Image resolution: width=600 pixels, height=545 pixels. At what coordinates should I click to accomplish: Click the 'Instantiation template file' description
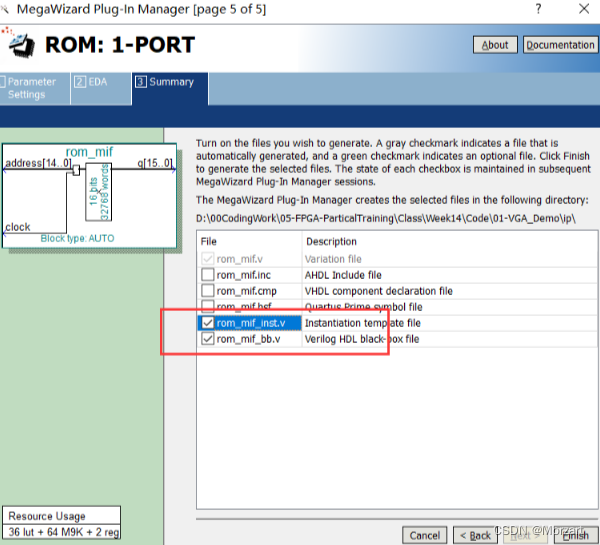(x=362, y=323)
